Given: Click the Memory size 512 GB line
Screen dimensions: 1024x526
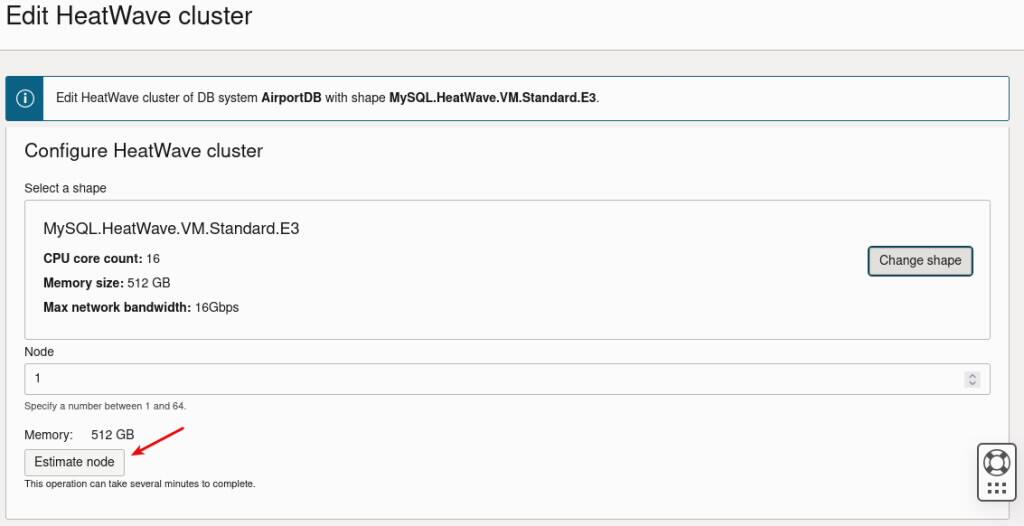Looking at the screenshot, I should [x=107, y=283].
